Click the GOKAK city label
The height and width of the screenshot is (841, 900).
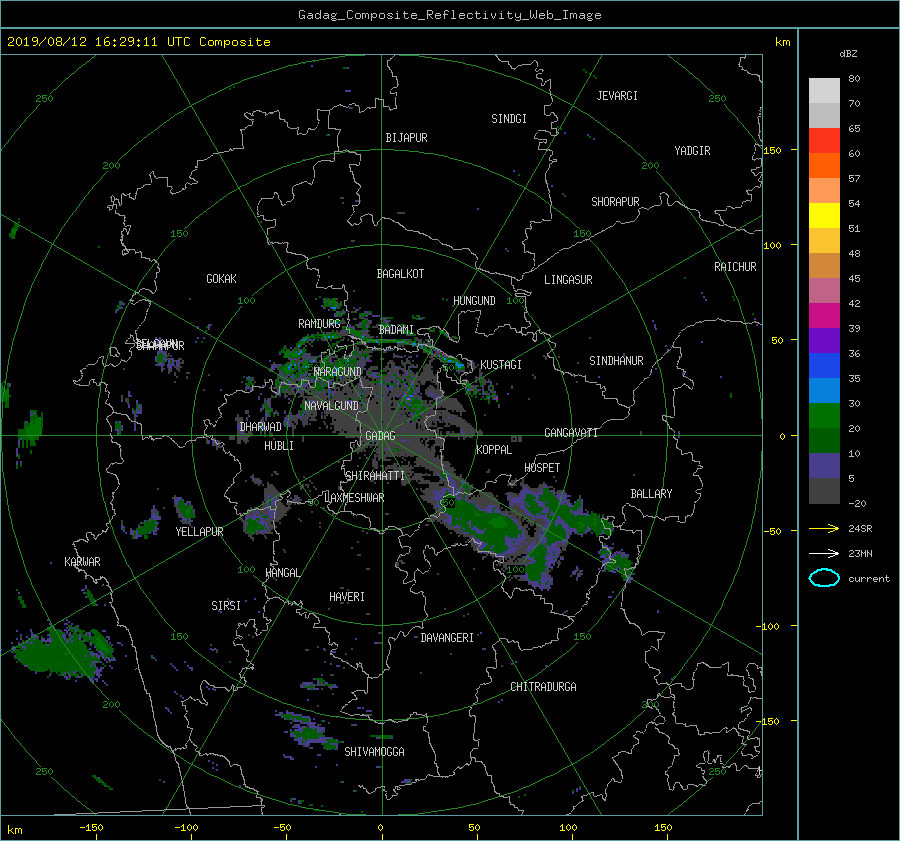pos(221,279)
